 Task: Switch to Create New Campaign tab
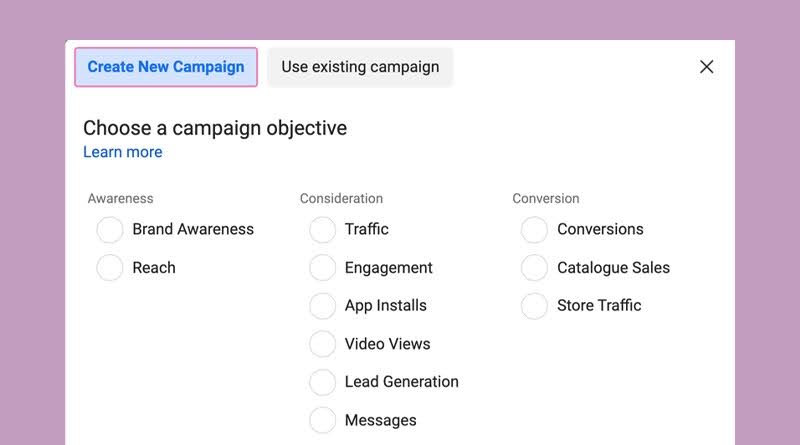[x=166, y=67]
